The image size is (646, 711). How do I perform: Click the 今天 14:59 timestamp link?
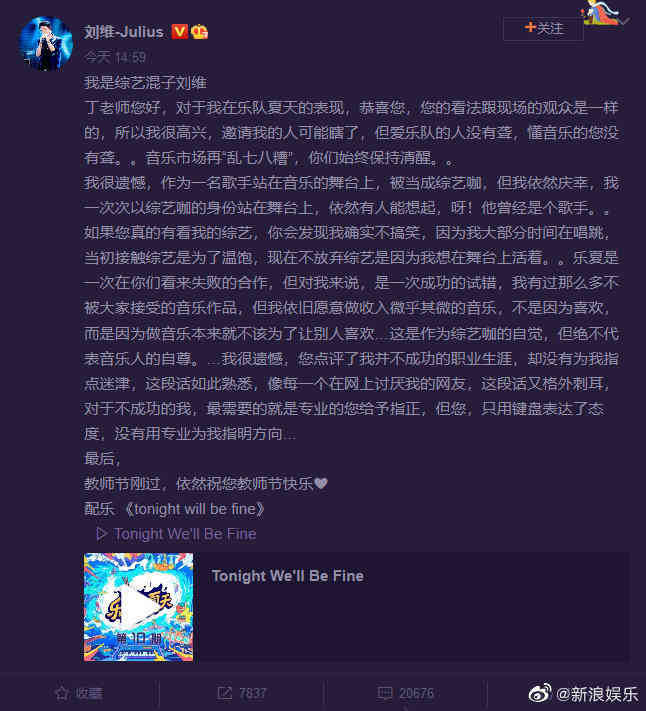[x=115, y=58]
